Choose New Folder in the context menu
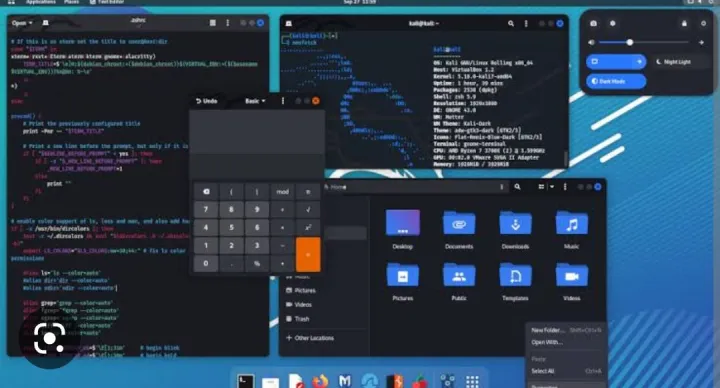This screenshot has height=388, width=720. (x=566, y=330)
